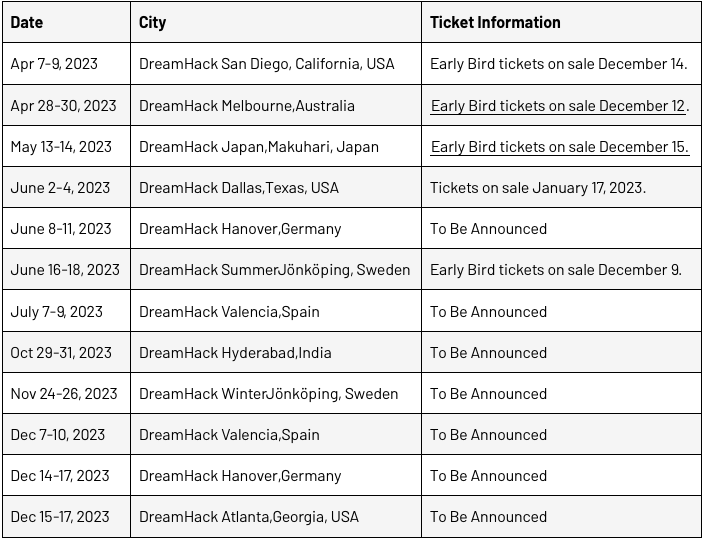Image resolution: width=703 pixels, height=539 pixels.
Task: Click Early Bird December 9 ticket cell
Action: pos(561,270)
